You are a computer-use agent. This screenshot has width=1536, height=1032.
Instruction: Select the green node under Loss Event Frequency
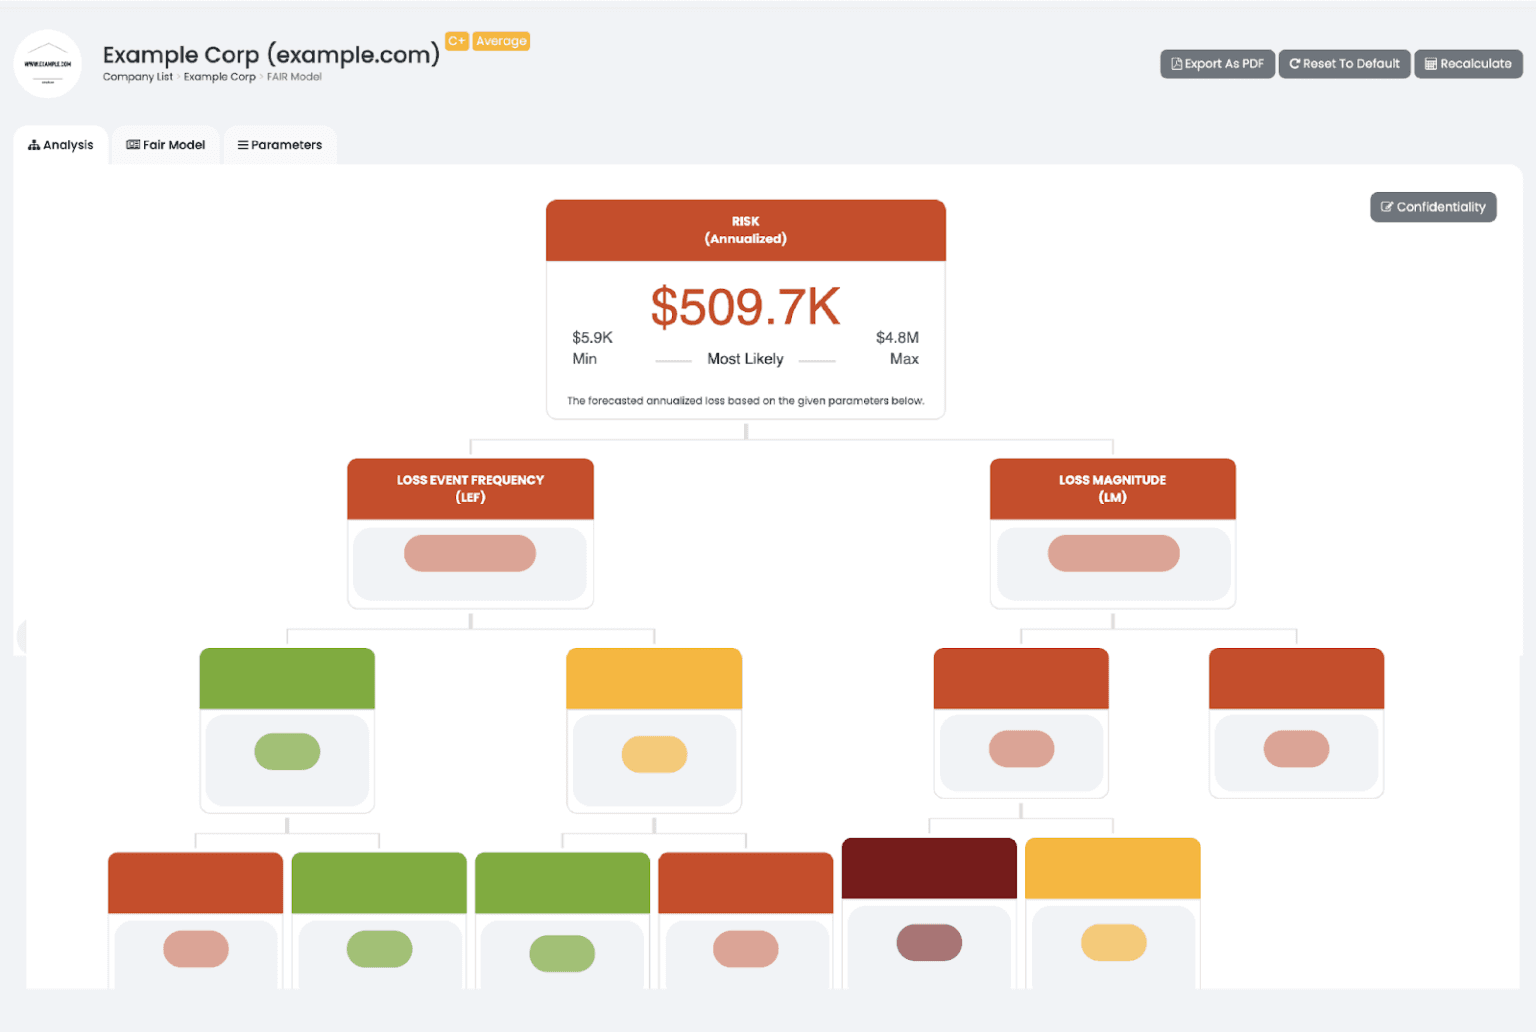[x=287, y=679]
